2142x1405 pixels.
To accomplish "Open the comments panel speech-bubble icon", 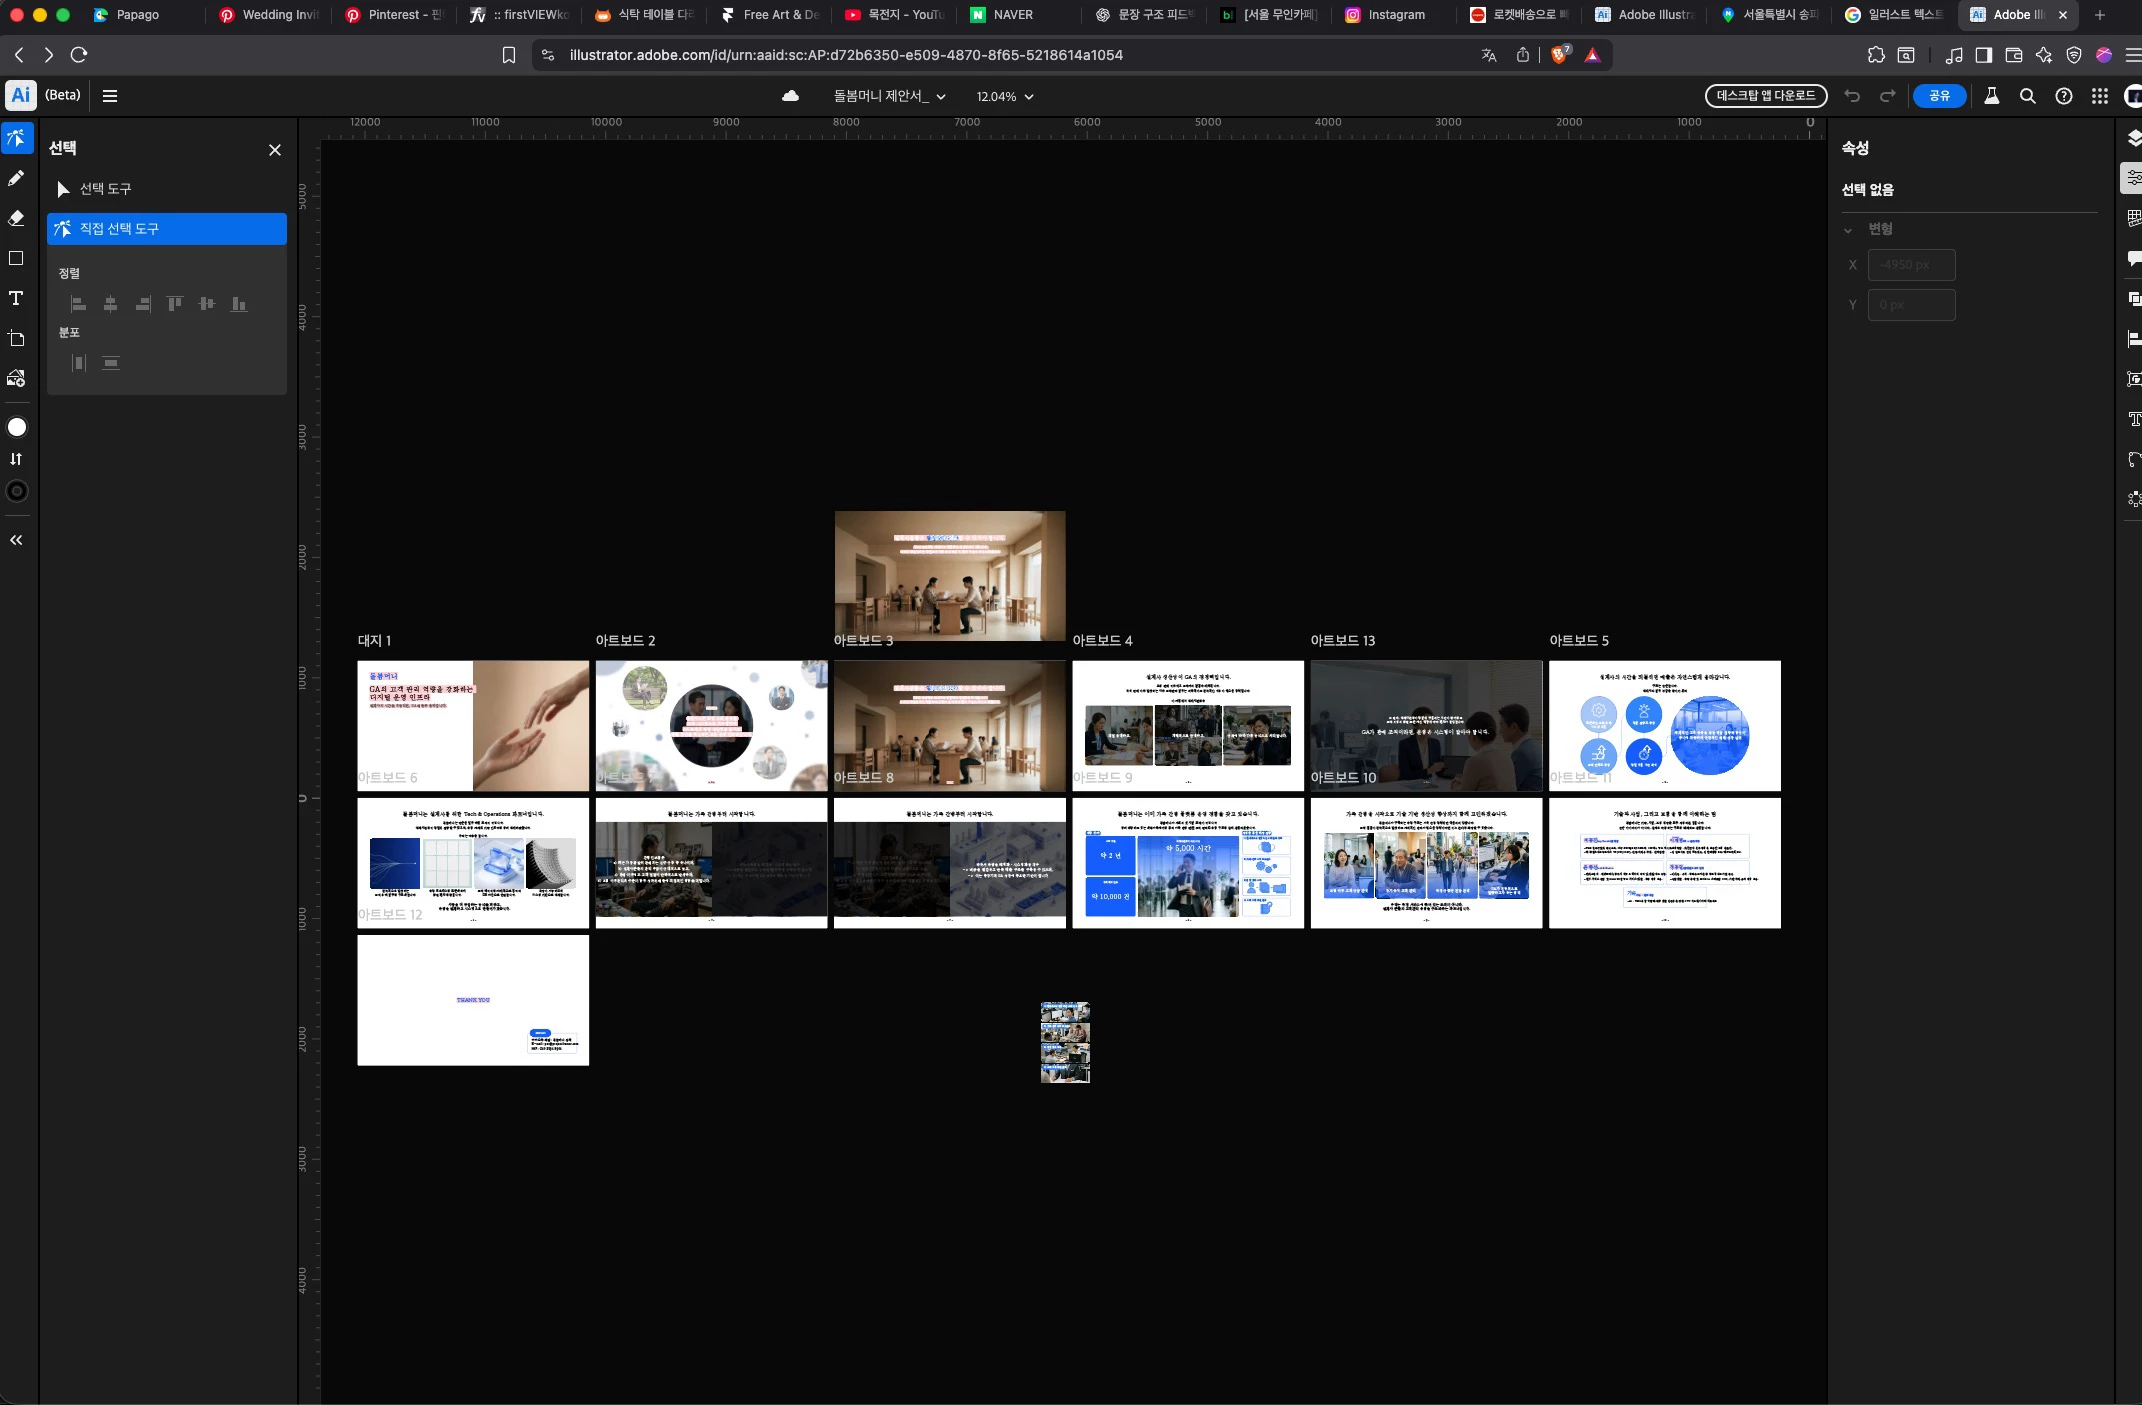I will tap(2133, 258).
